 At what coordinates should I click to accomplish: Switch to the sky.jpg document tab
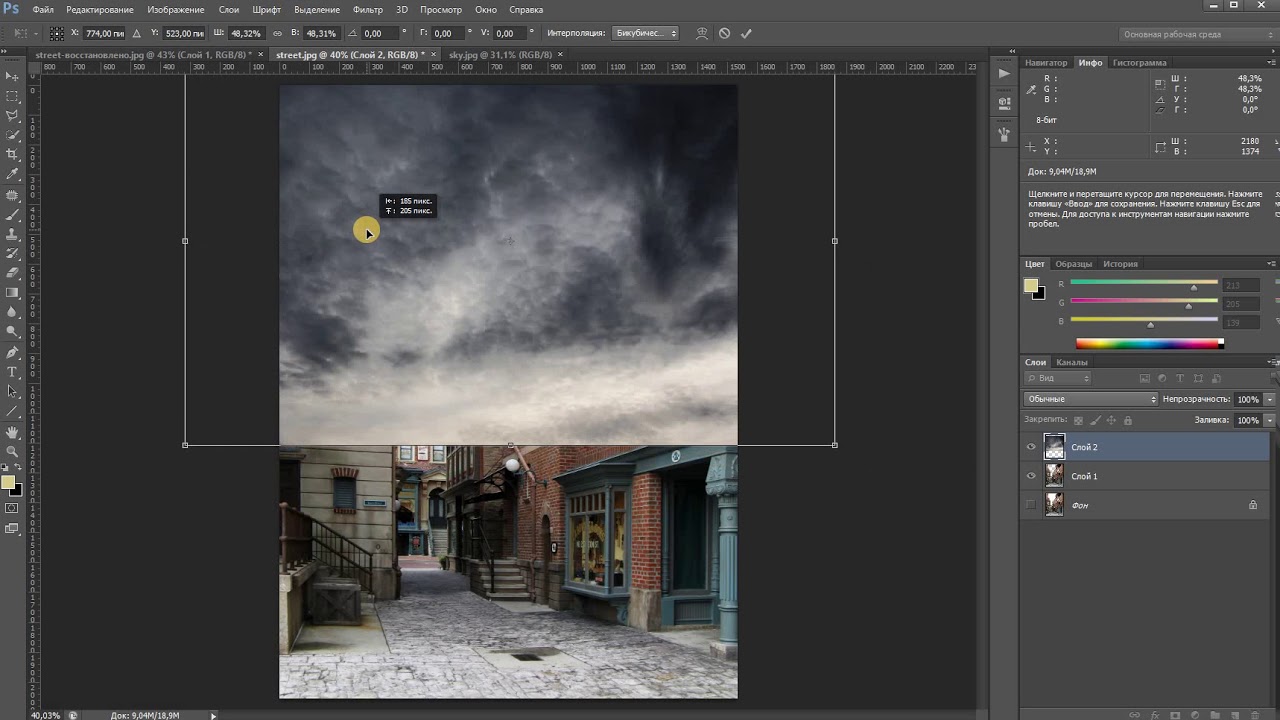(500, 55)
